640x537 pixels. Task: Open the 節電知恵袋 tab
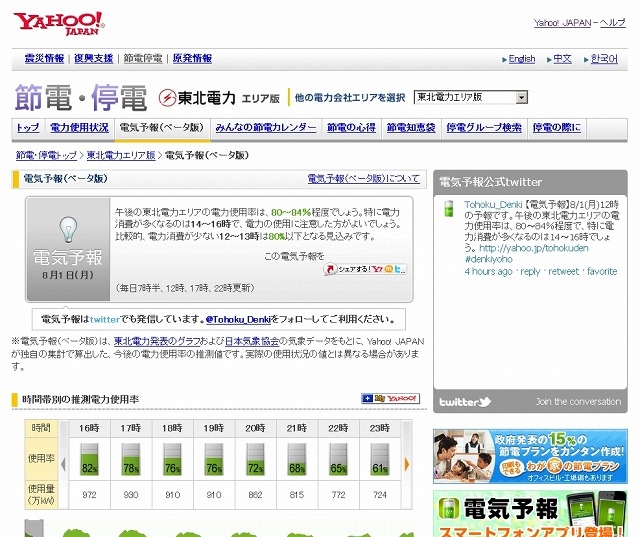pyautogui.click(x=411, y=128)
